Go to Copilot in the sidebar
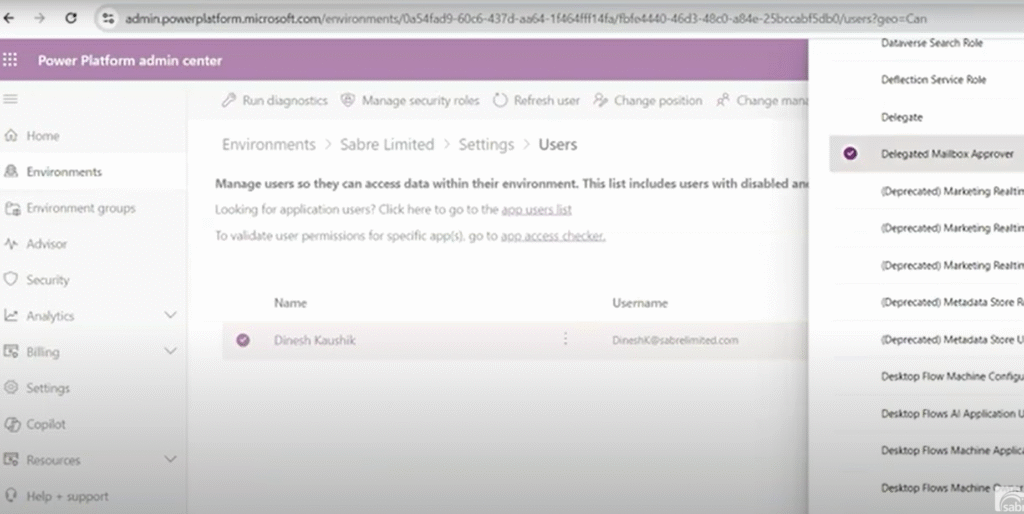Screen dimensions: 1024x514 46,424
